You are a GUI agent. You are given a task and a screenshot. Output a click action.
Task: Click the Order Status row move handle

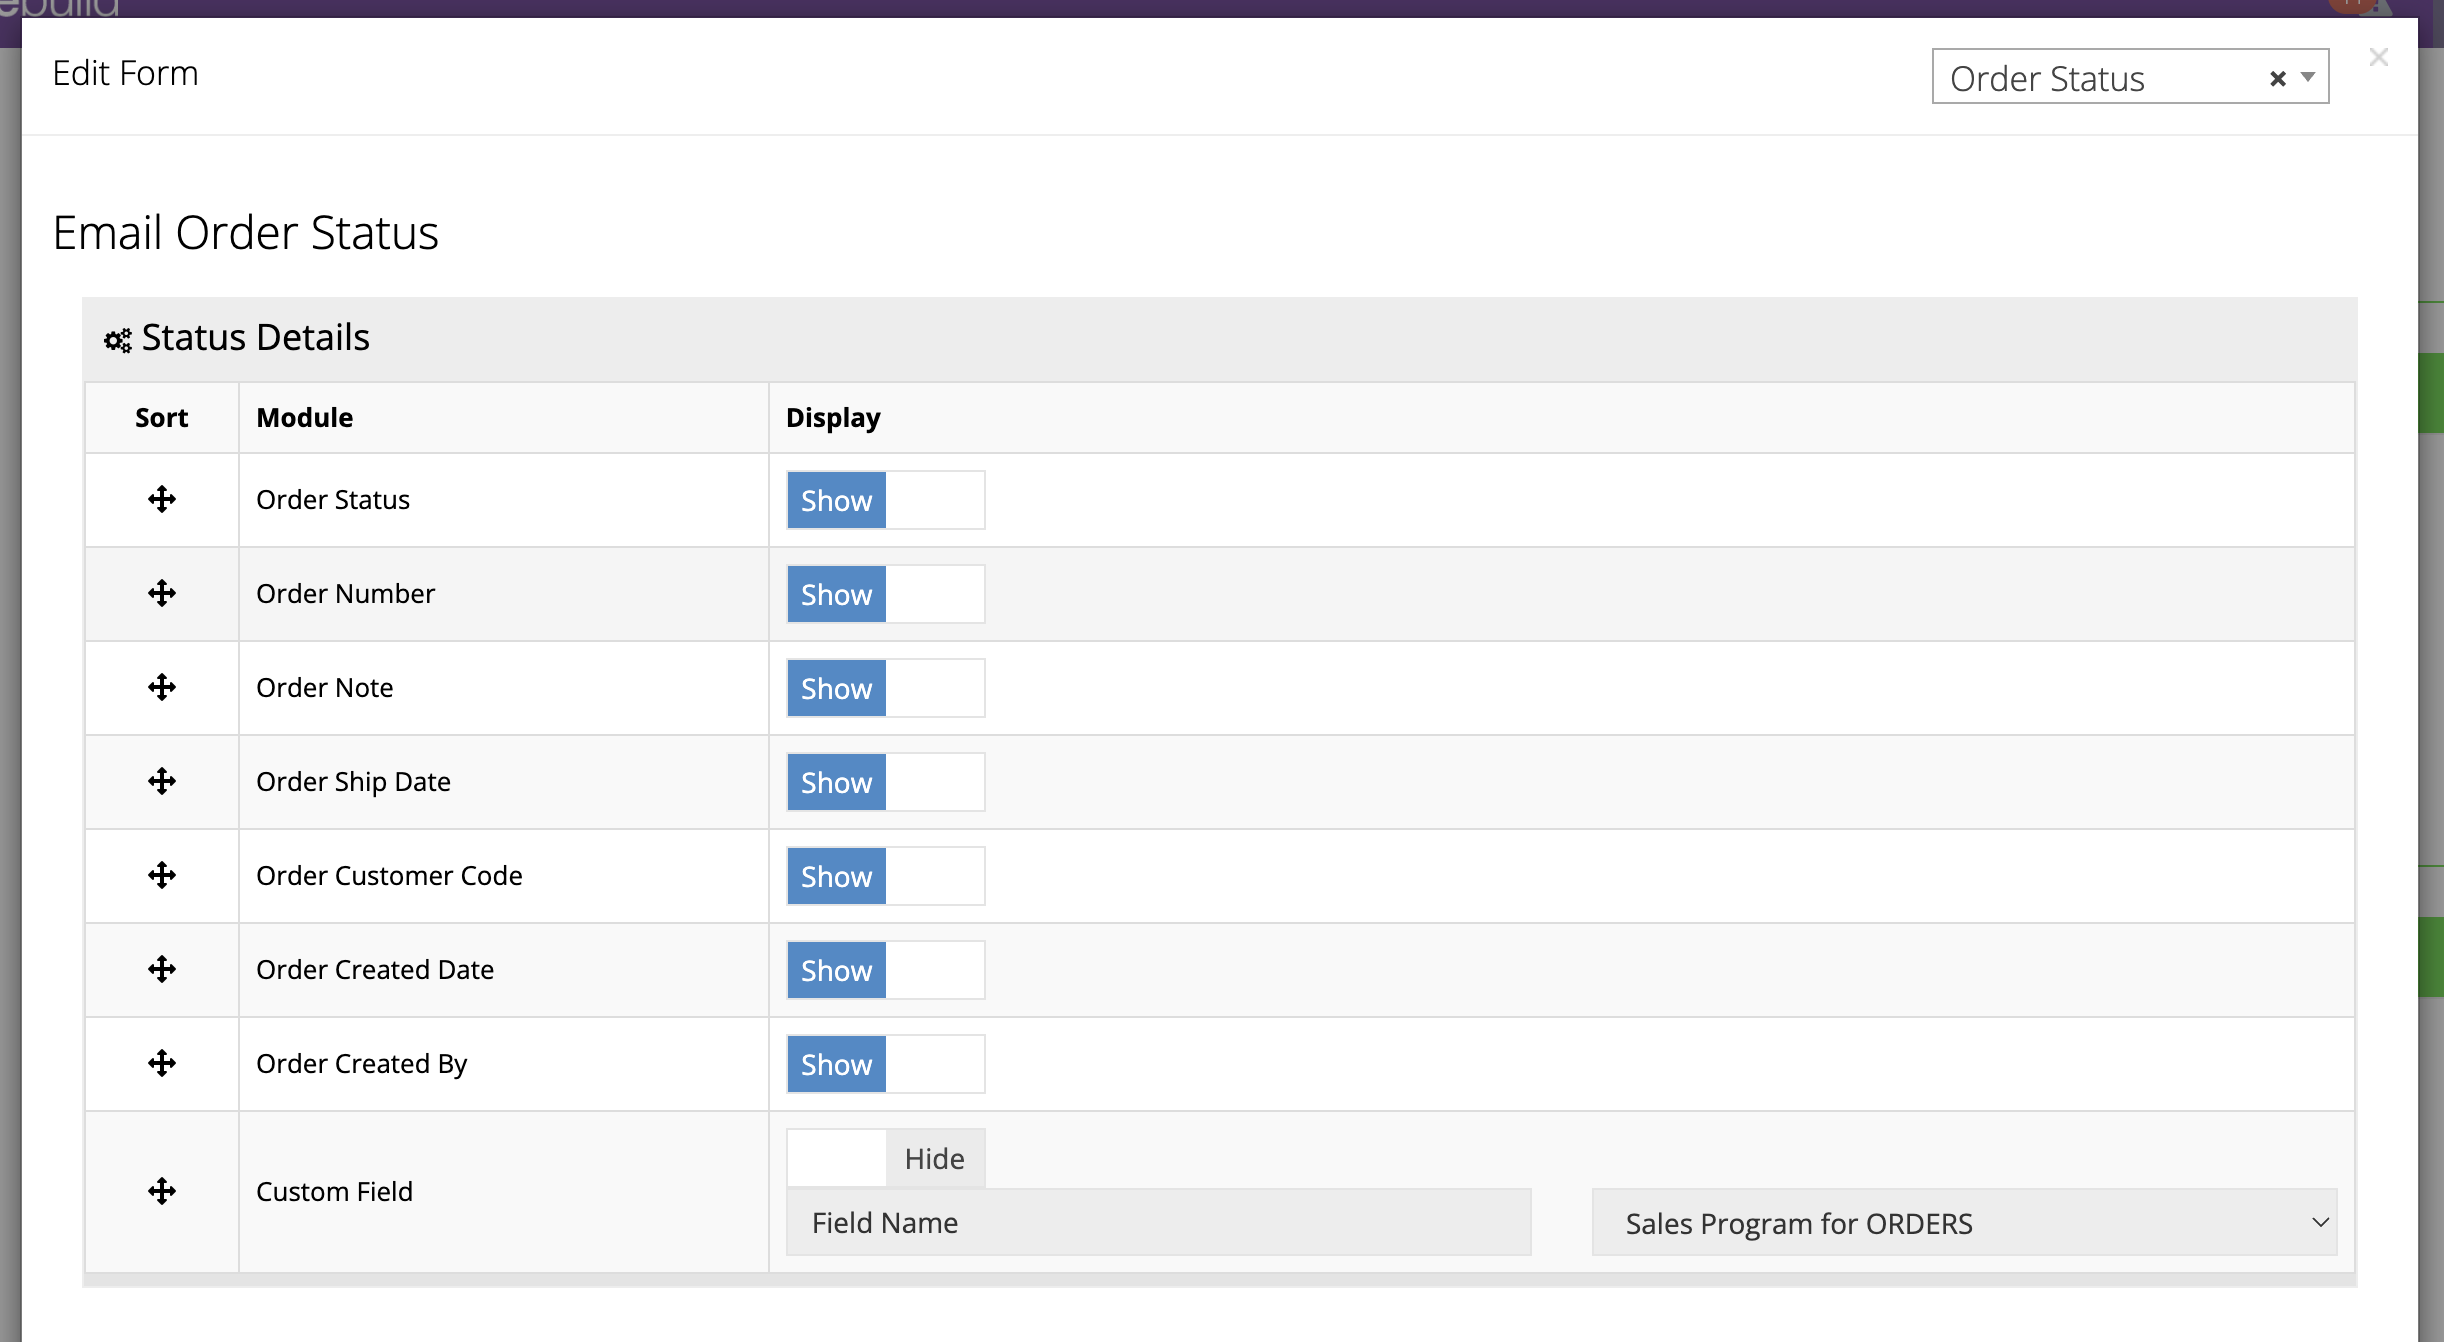click(x=162, y=499)
